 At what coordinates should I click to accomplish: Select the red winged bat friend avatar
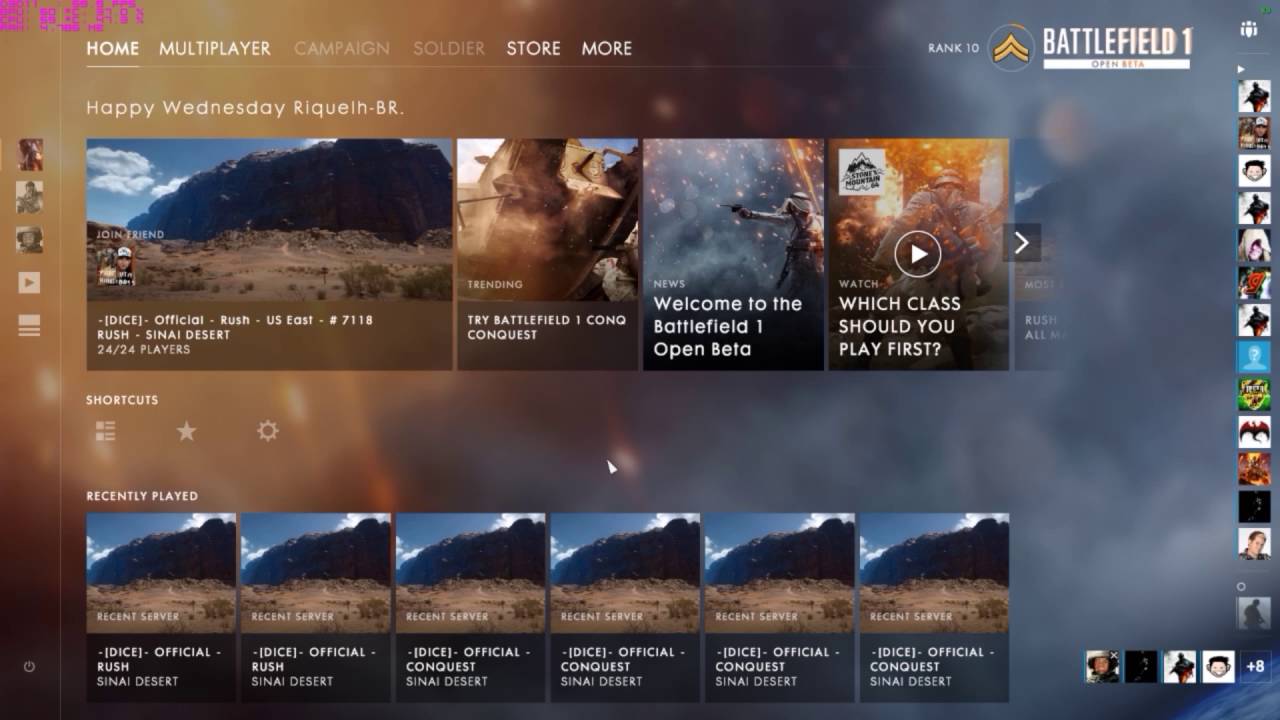pos(1254,432)
